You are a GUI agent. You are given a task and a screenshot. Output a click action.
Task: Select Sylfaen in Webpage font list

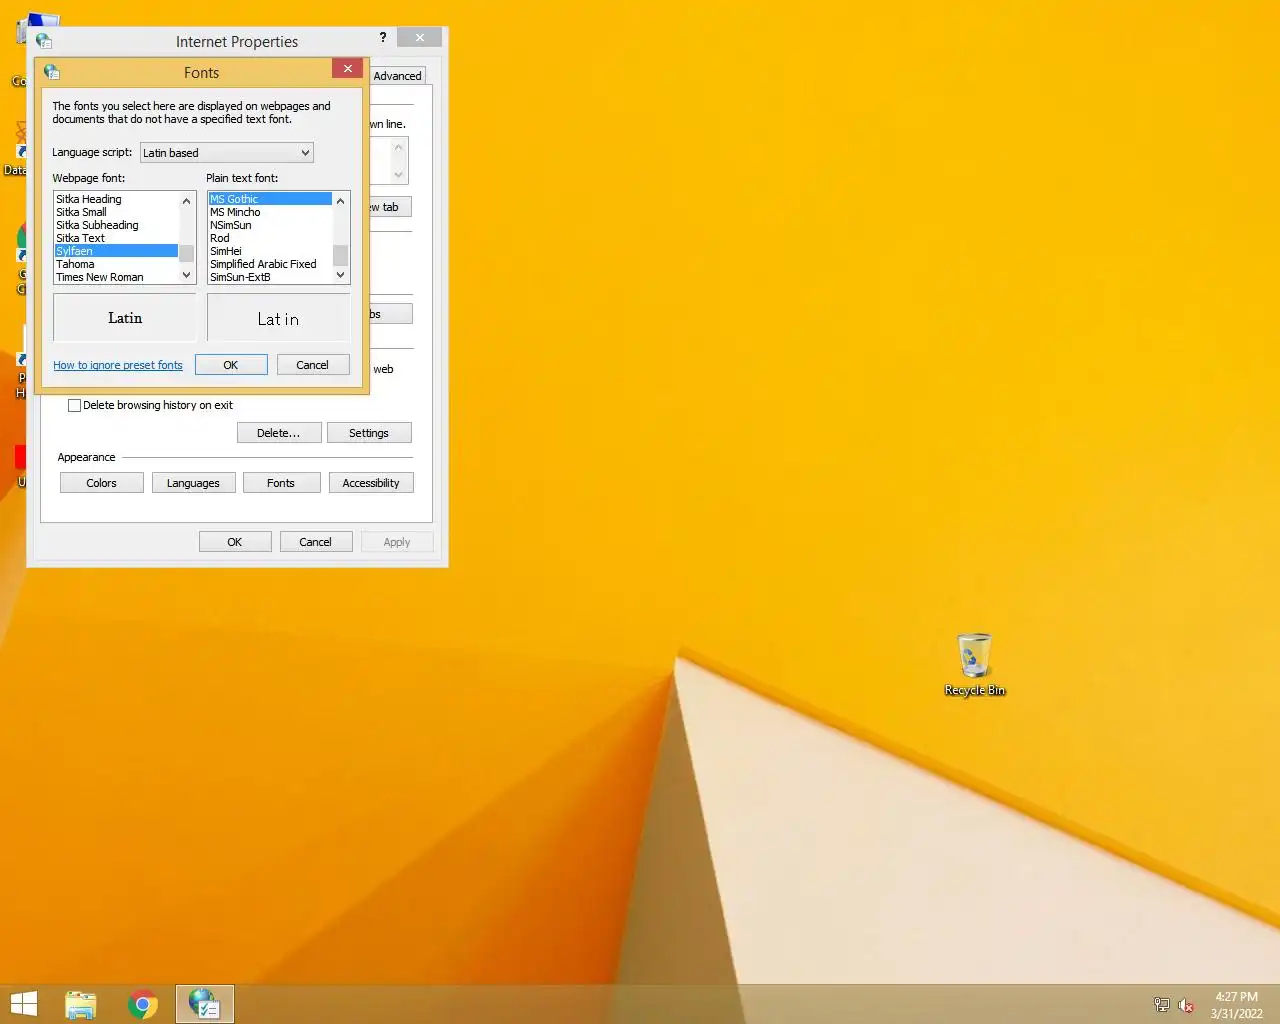pos(116,251)
